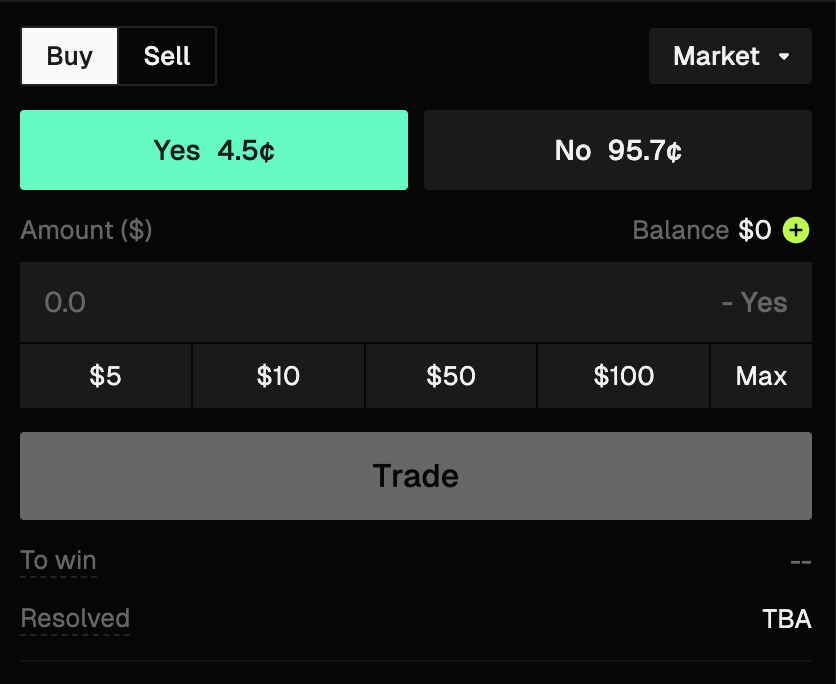836x684 pixels.
Task: Select the No 95.7¢ outcome
Action: (x=618, y=150)
